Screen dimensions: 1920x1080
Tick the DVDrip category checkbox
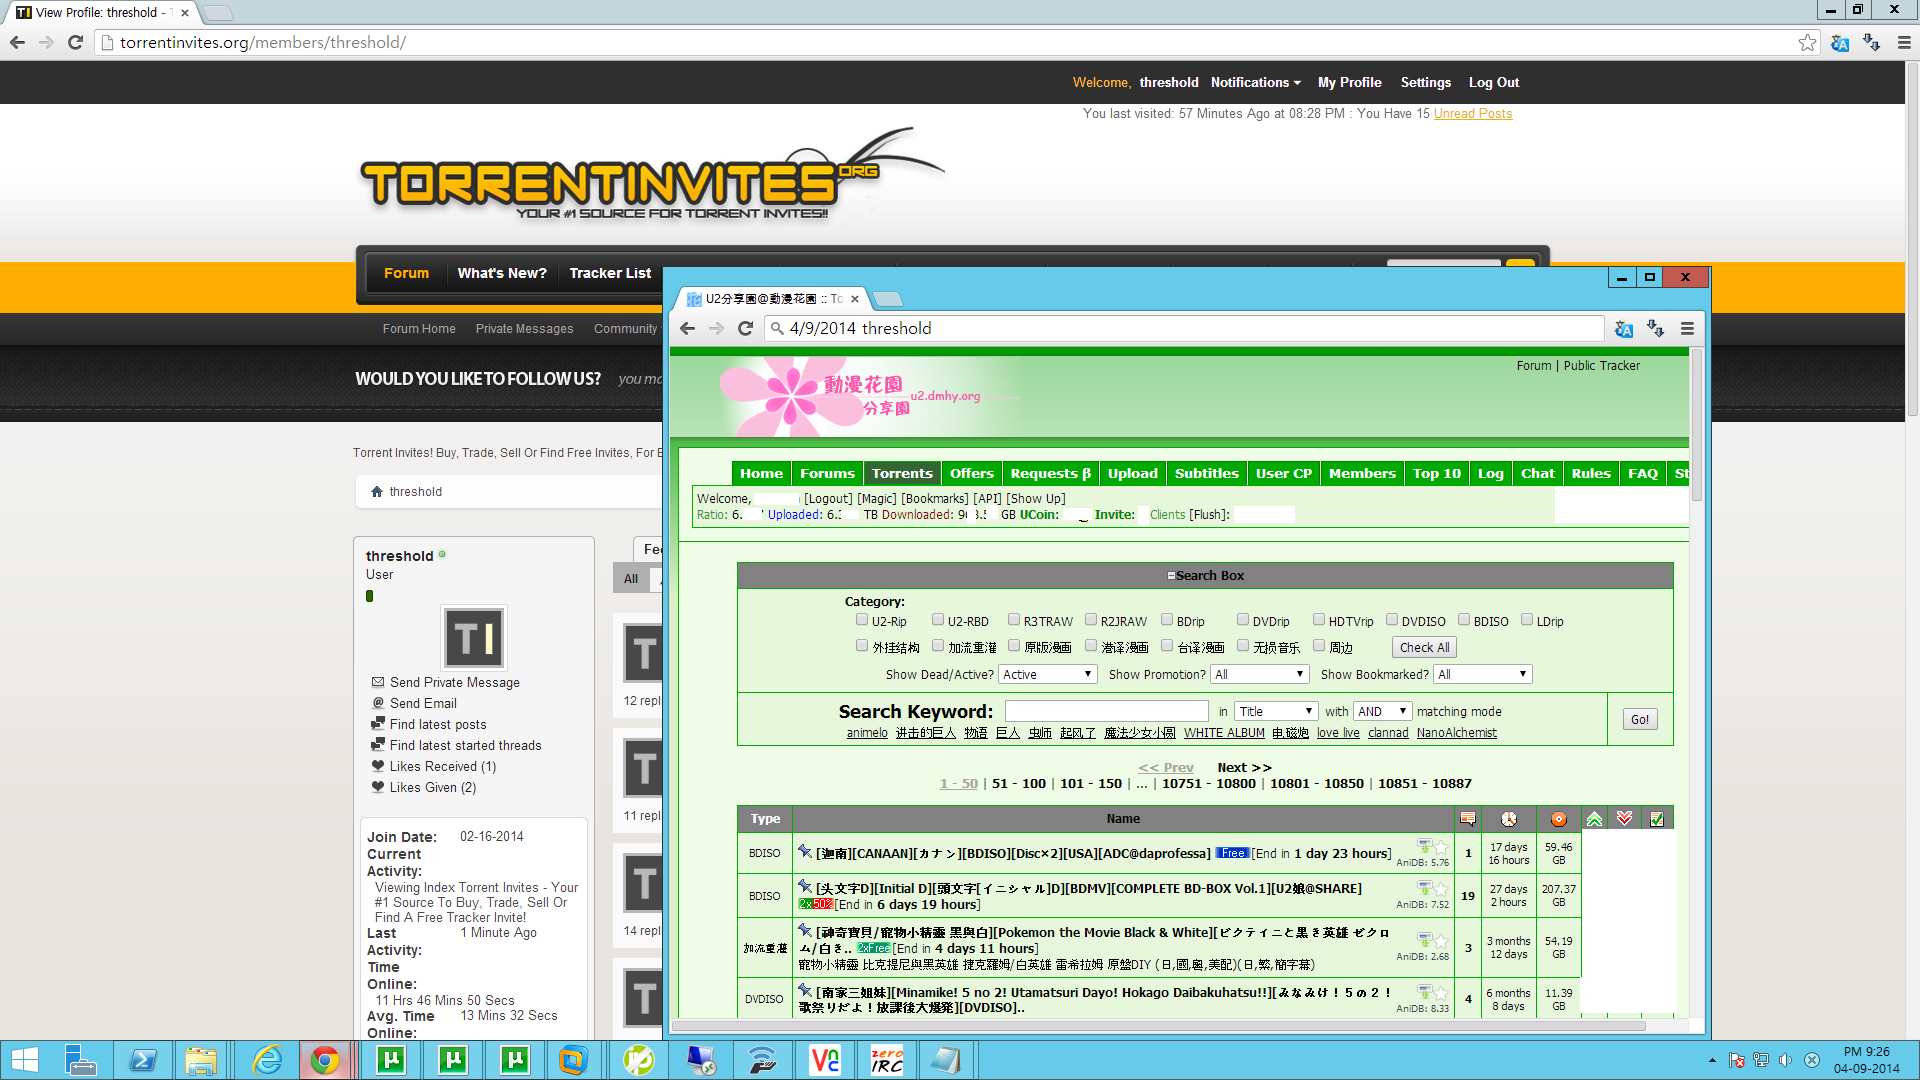[x=1243, y=620]
